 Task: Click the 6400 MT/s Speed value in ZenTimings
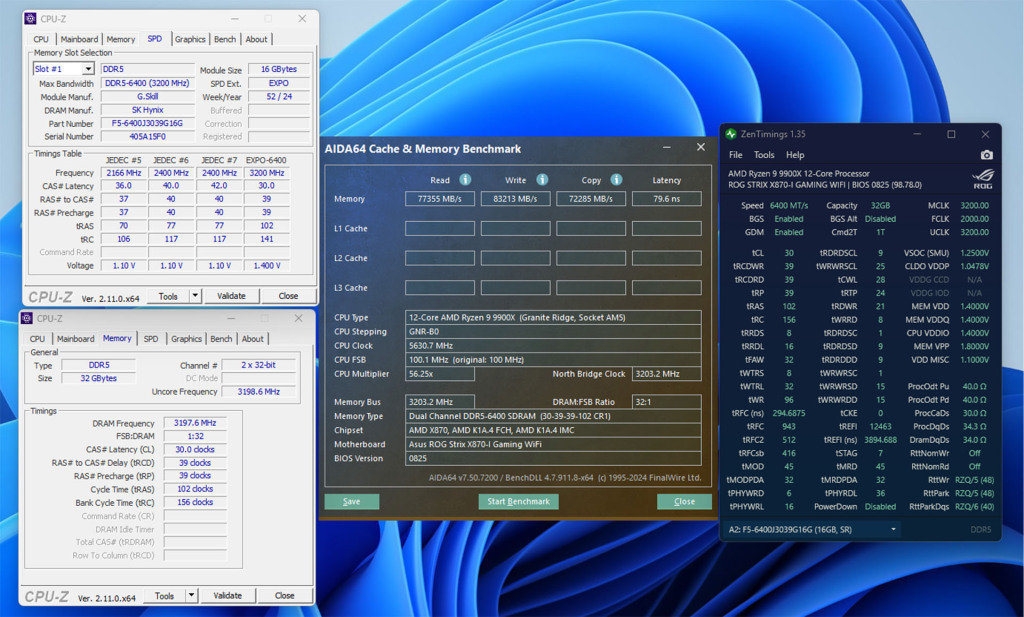pos(789,205)
